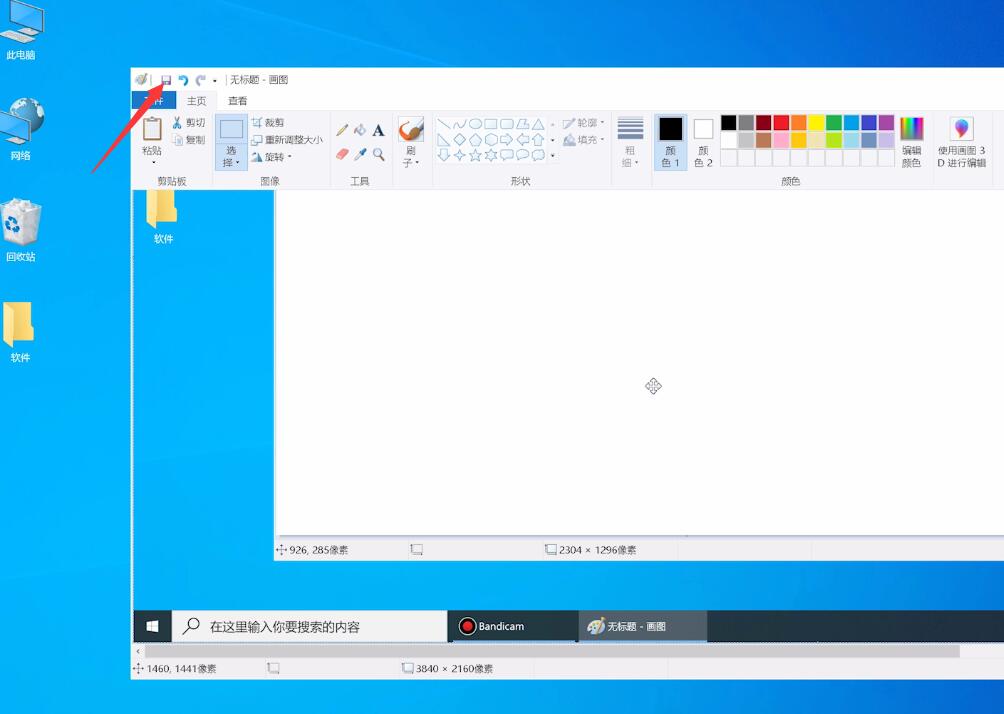Select the Text tool (letter A)
The height and width of the screenshot is (714, 1004).
click(x=378, y=130)
